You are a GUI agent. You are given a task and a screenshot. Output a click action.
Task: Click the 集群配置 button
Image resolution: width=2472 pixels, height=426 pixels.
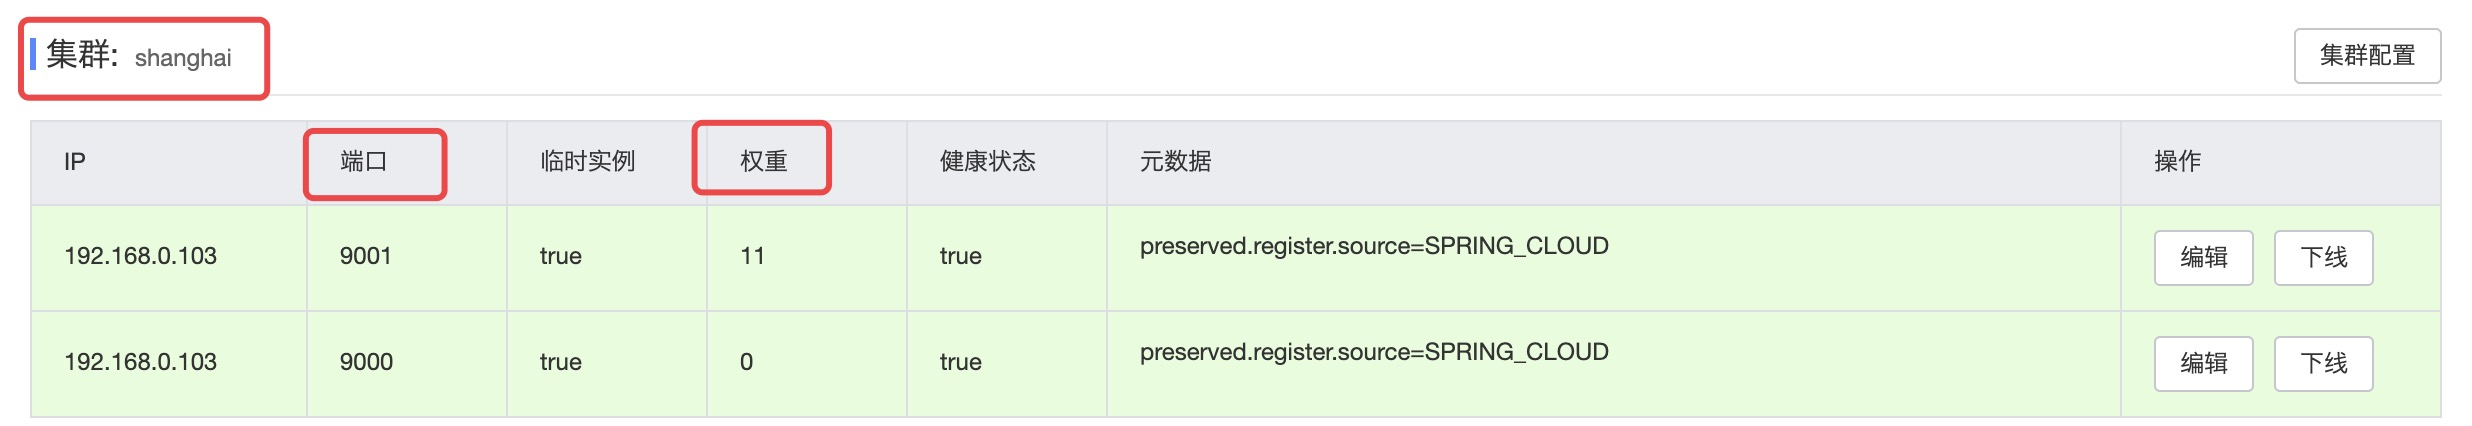point(2366,56)
